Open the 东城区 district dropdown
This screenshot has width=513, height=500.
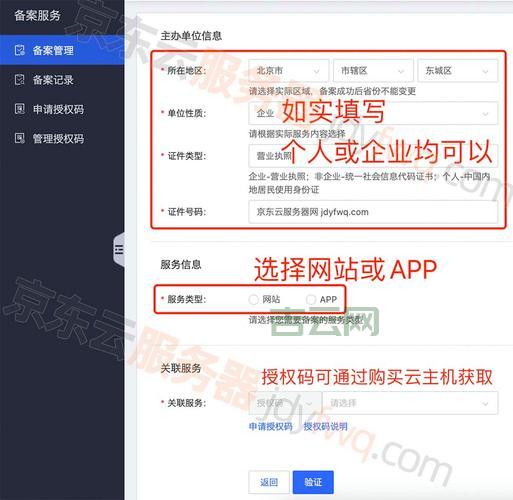[x=458, y=71]
